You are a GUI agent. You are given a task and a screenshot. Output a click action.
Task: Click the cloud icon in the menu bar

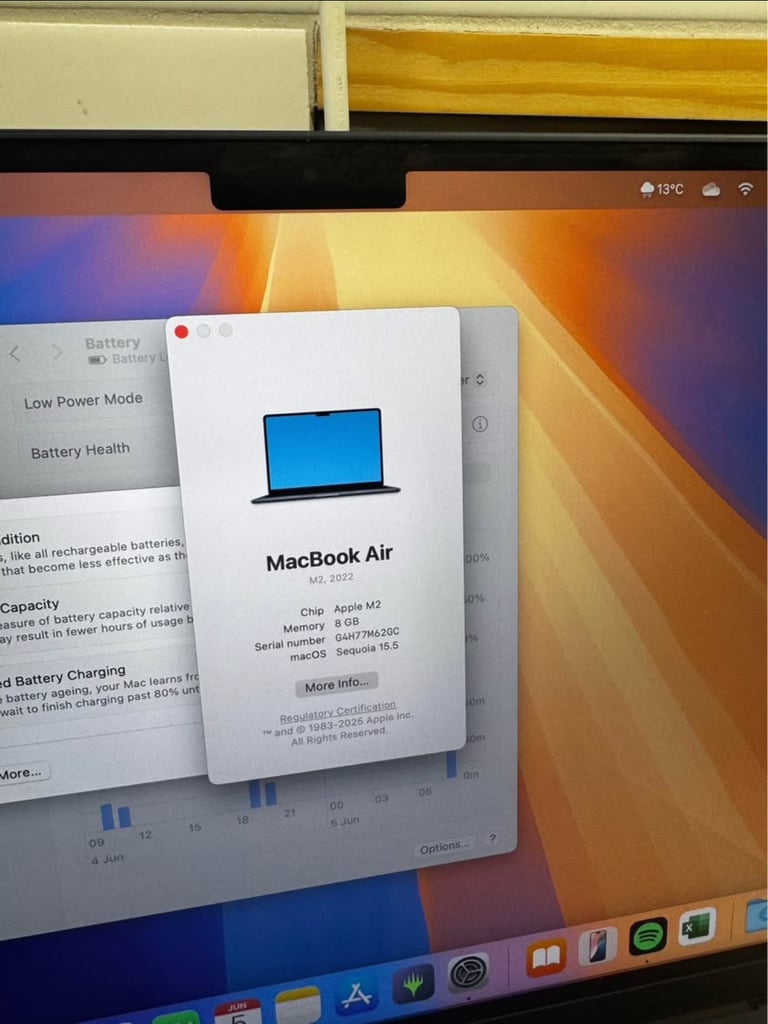tap(711, 189)
